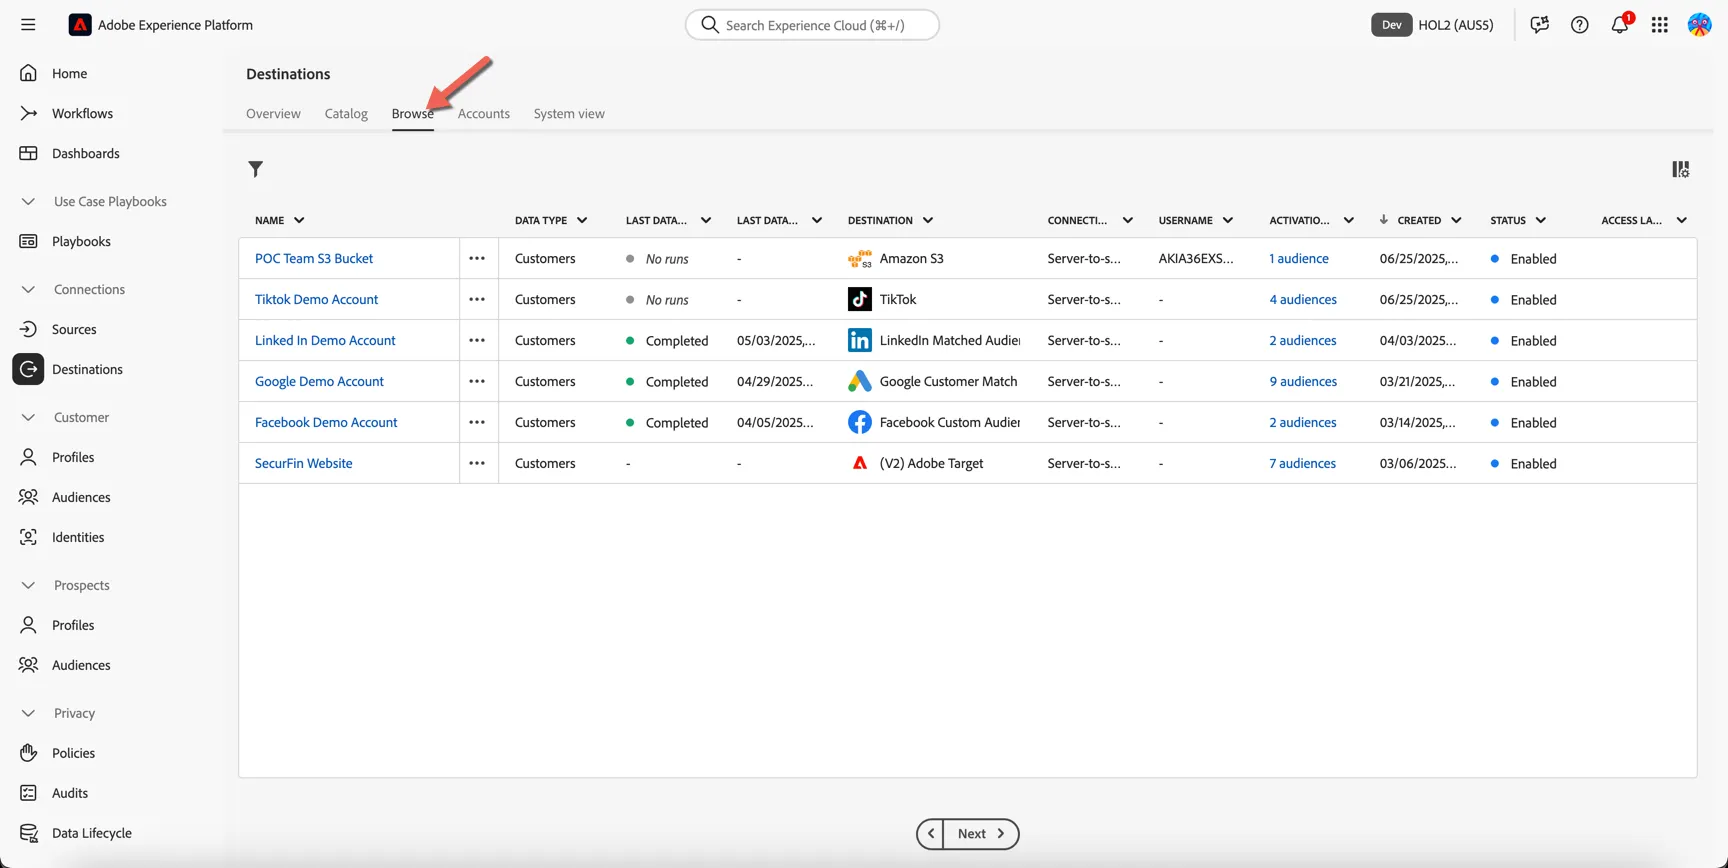Open the apps grid switcher
The height and width of the screenshot is (868, 1728).
1660,25
